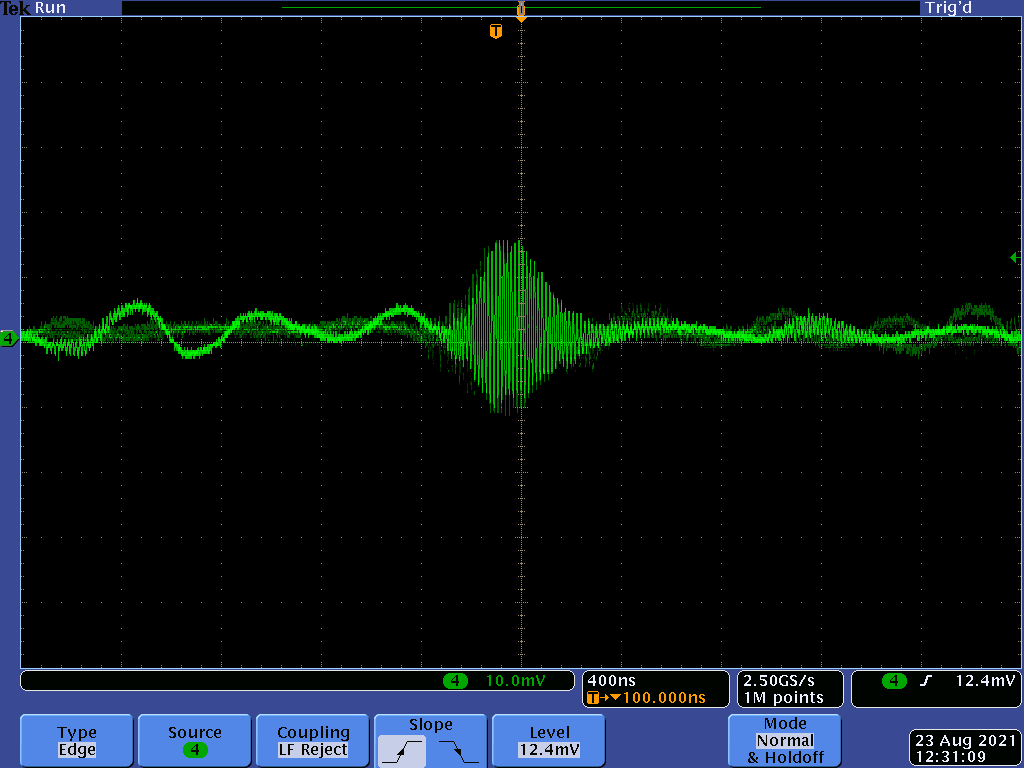
Task: Select the rising edge slope icon
Action: tap(402, 749)
